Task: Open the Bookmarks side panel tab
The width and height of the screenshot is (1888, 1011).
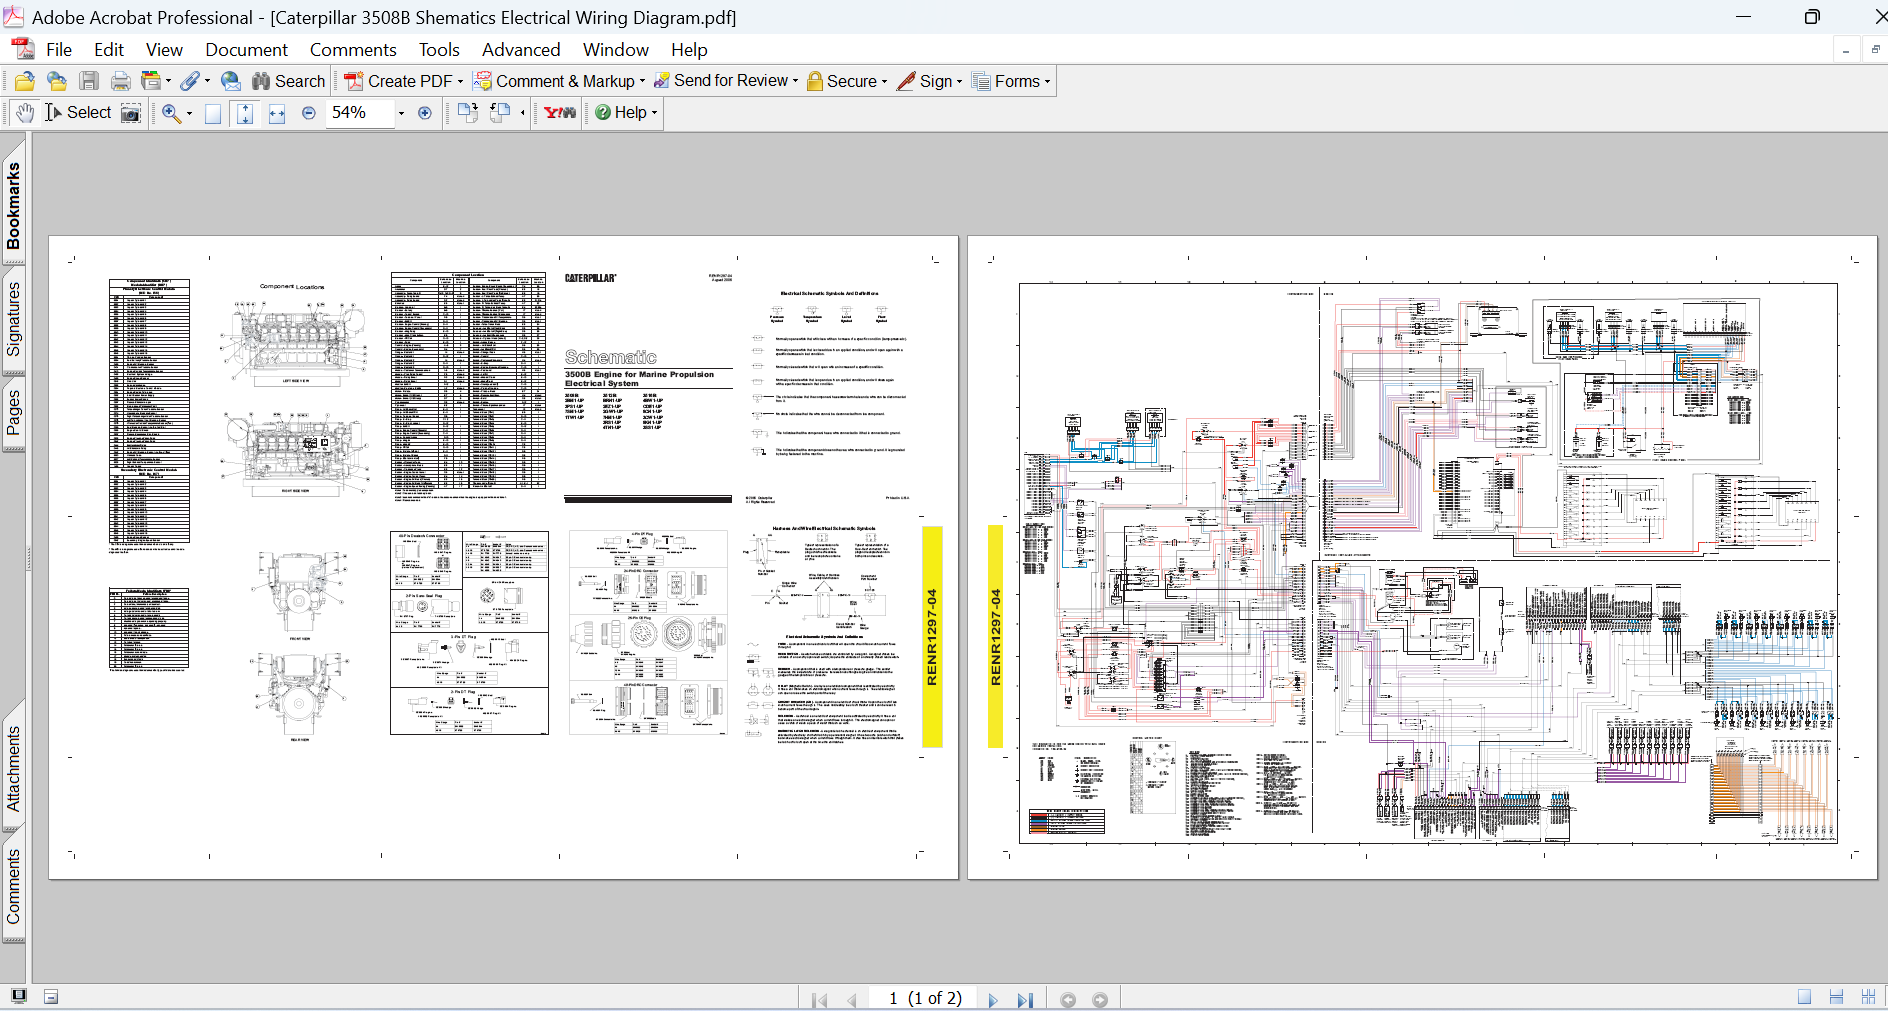Action: click(x=13, y=204)
